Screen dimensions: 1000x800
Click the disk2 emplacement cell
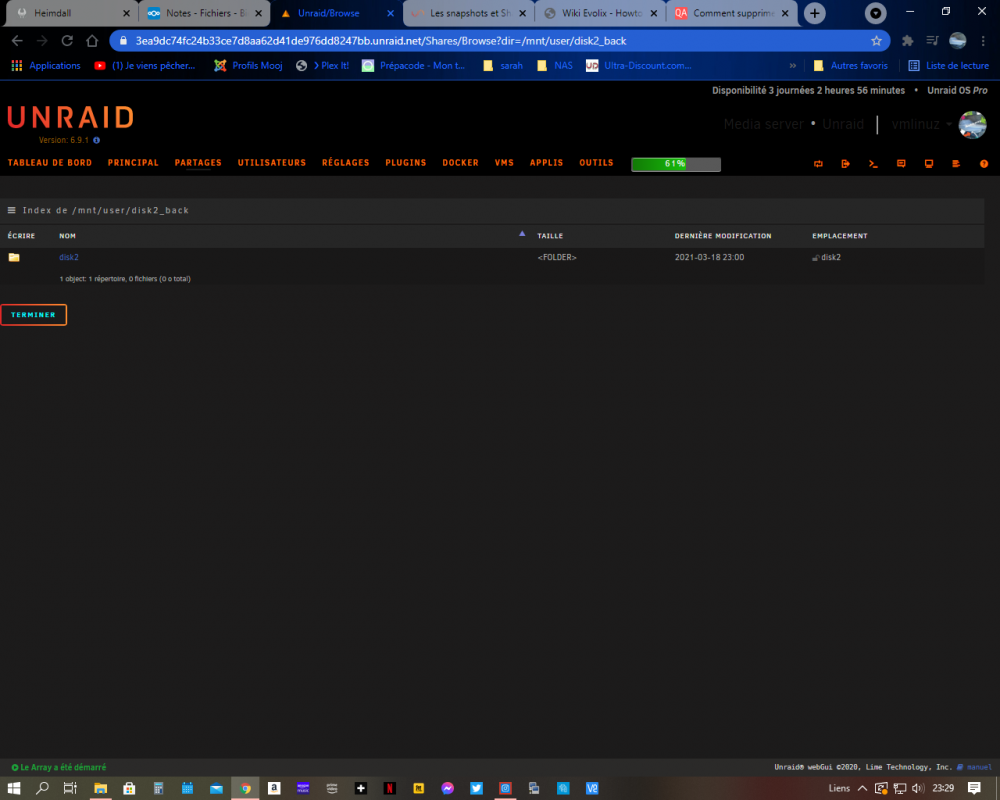[827, 257]
